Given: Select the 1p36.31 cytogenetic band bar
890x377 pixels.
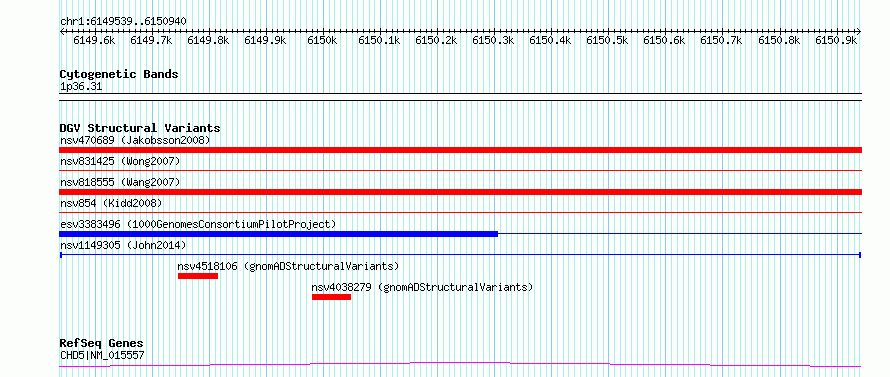Looking at the screenshot, I should point(460,97).
